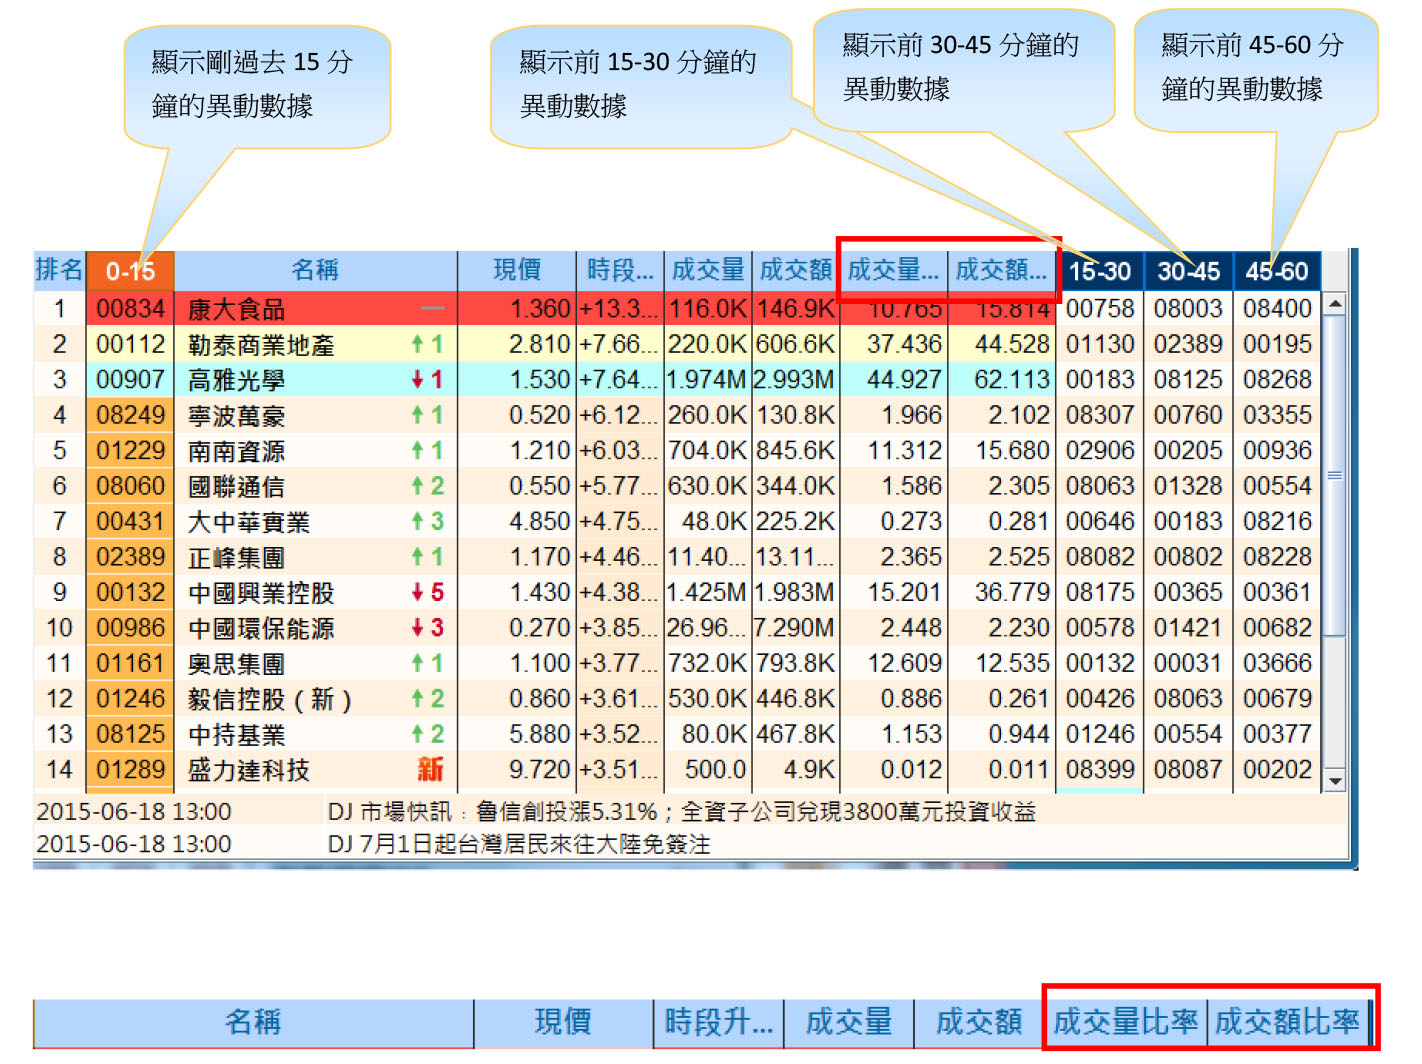Click the 新 marker for 盛力達科技
This screenshot has height=1064, width=1422.
tap(431, 769)
